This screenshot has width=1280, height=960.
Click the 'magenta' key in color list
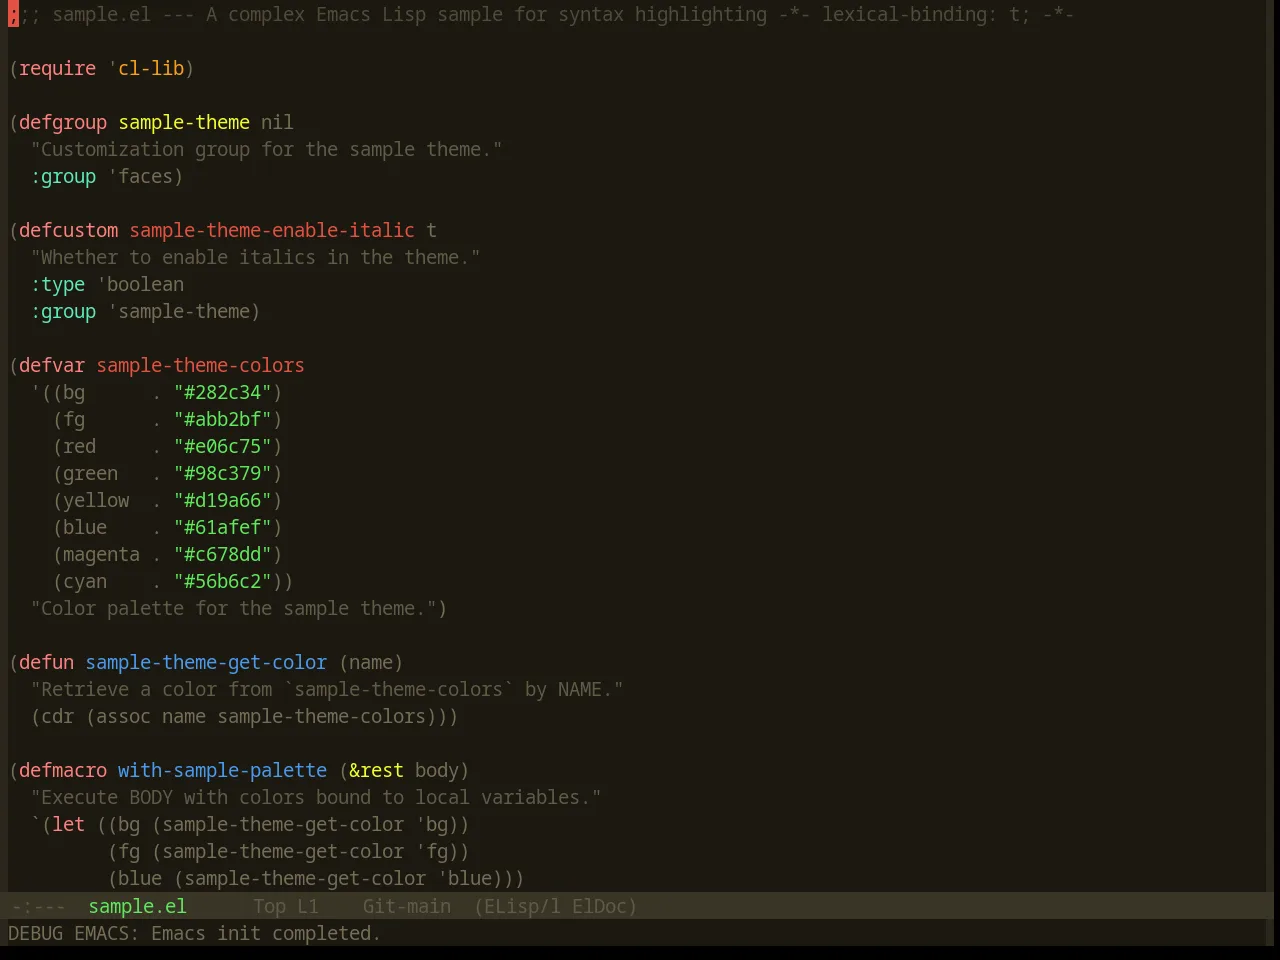coord(101,554)
